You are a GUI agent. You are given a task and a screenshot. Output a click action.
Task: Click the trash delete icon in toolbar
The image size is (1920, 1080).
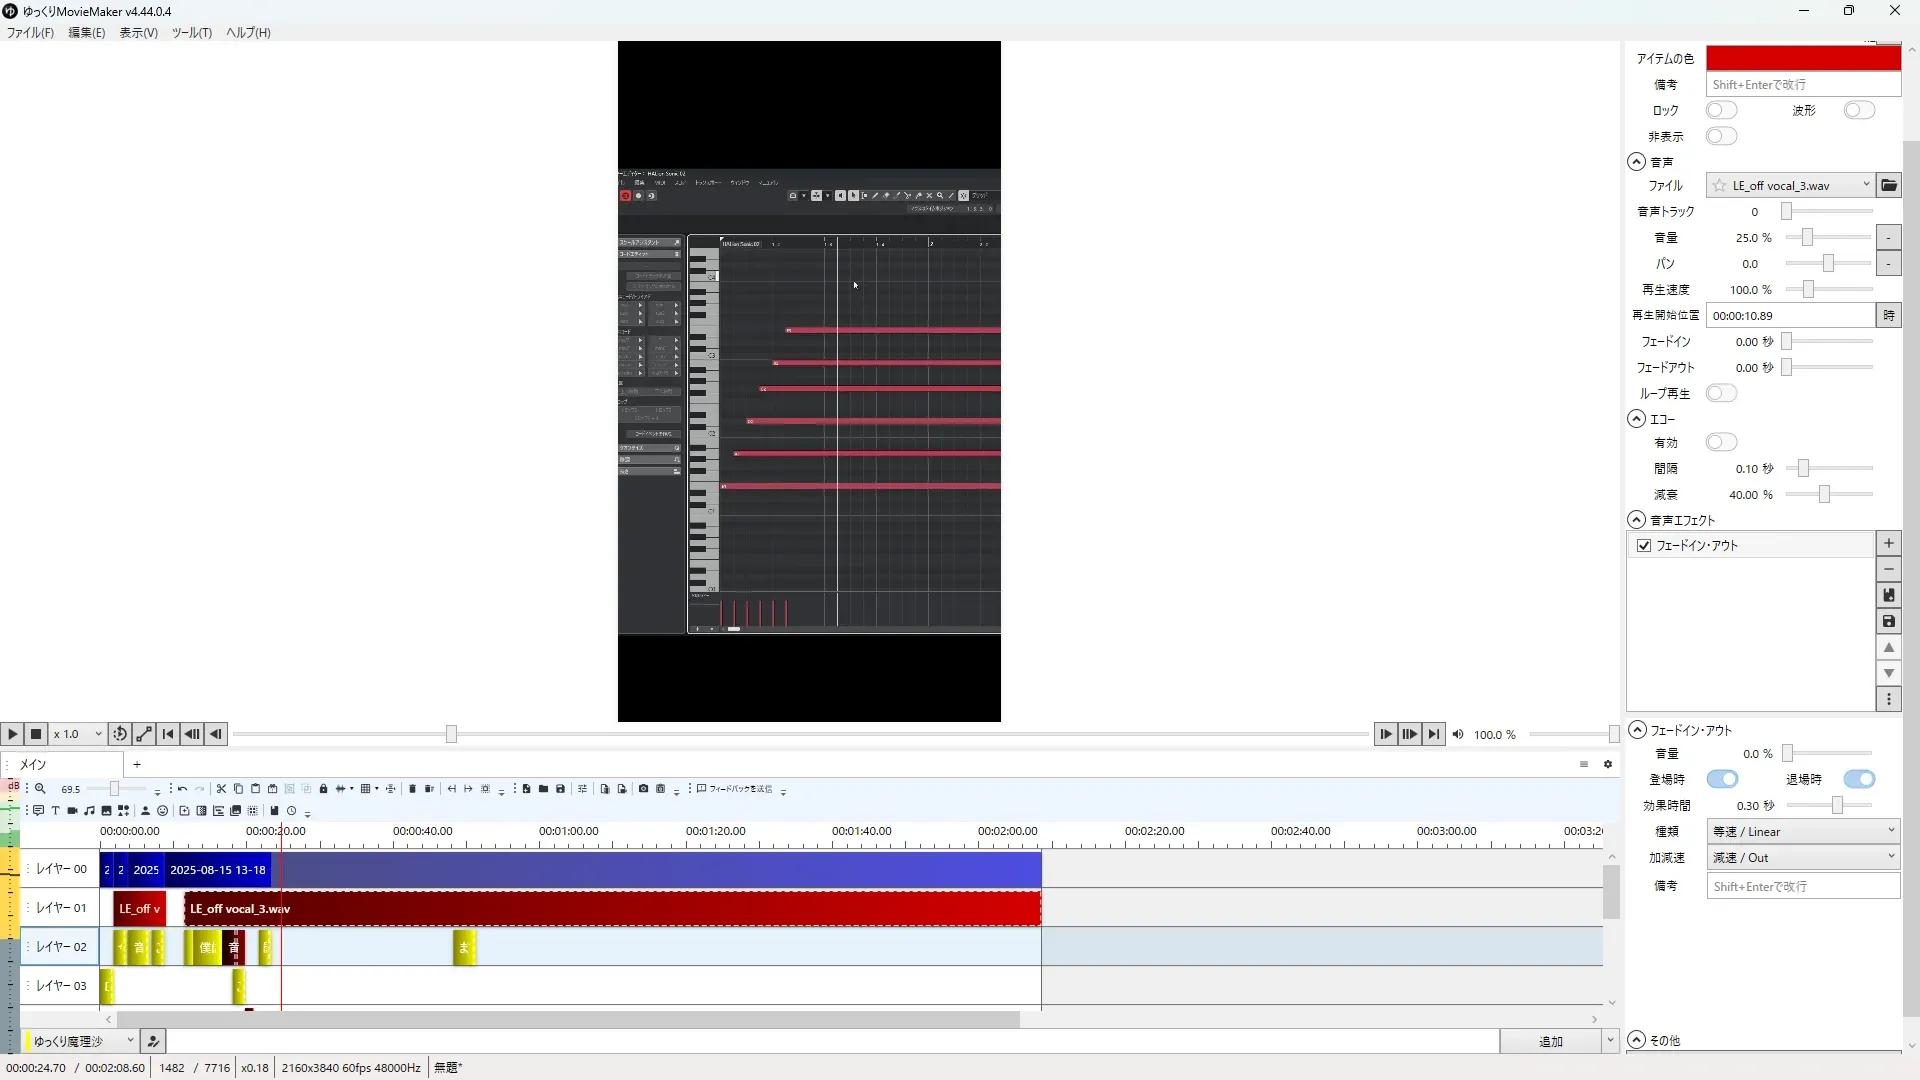[x=412, y=789]
